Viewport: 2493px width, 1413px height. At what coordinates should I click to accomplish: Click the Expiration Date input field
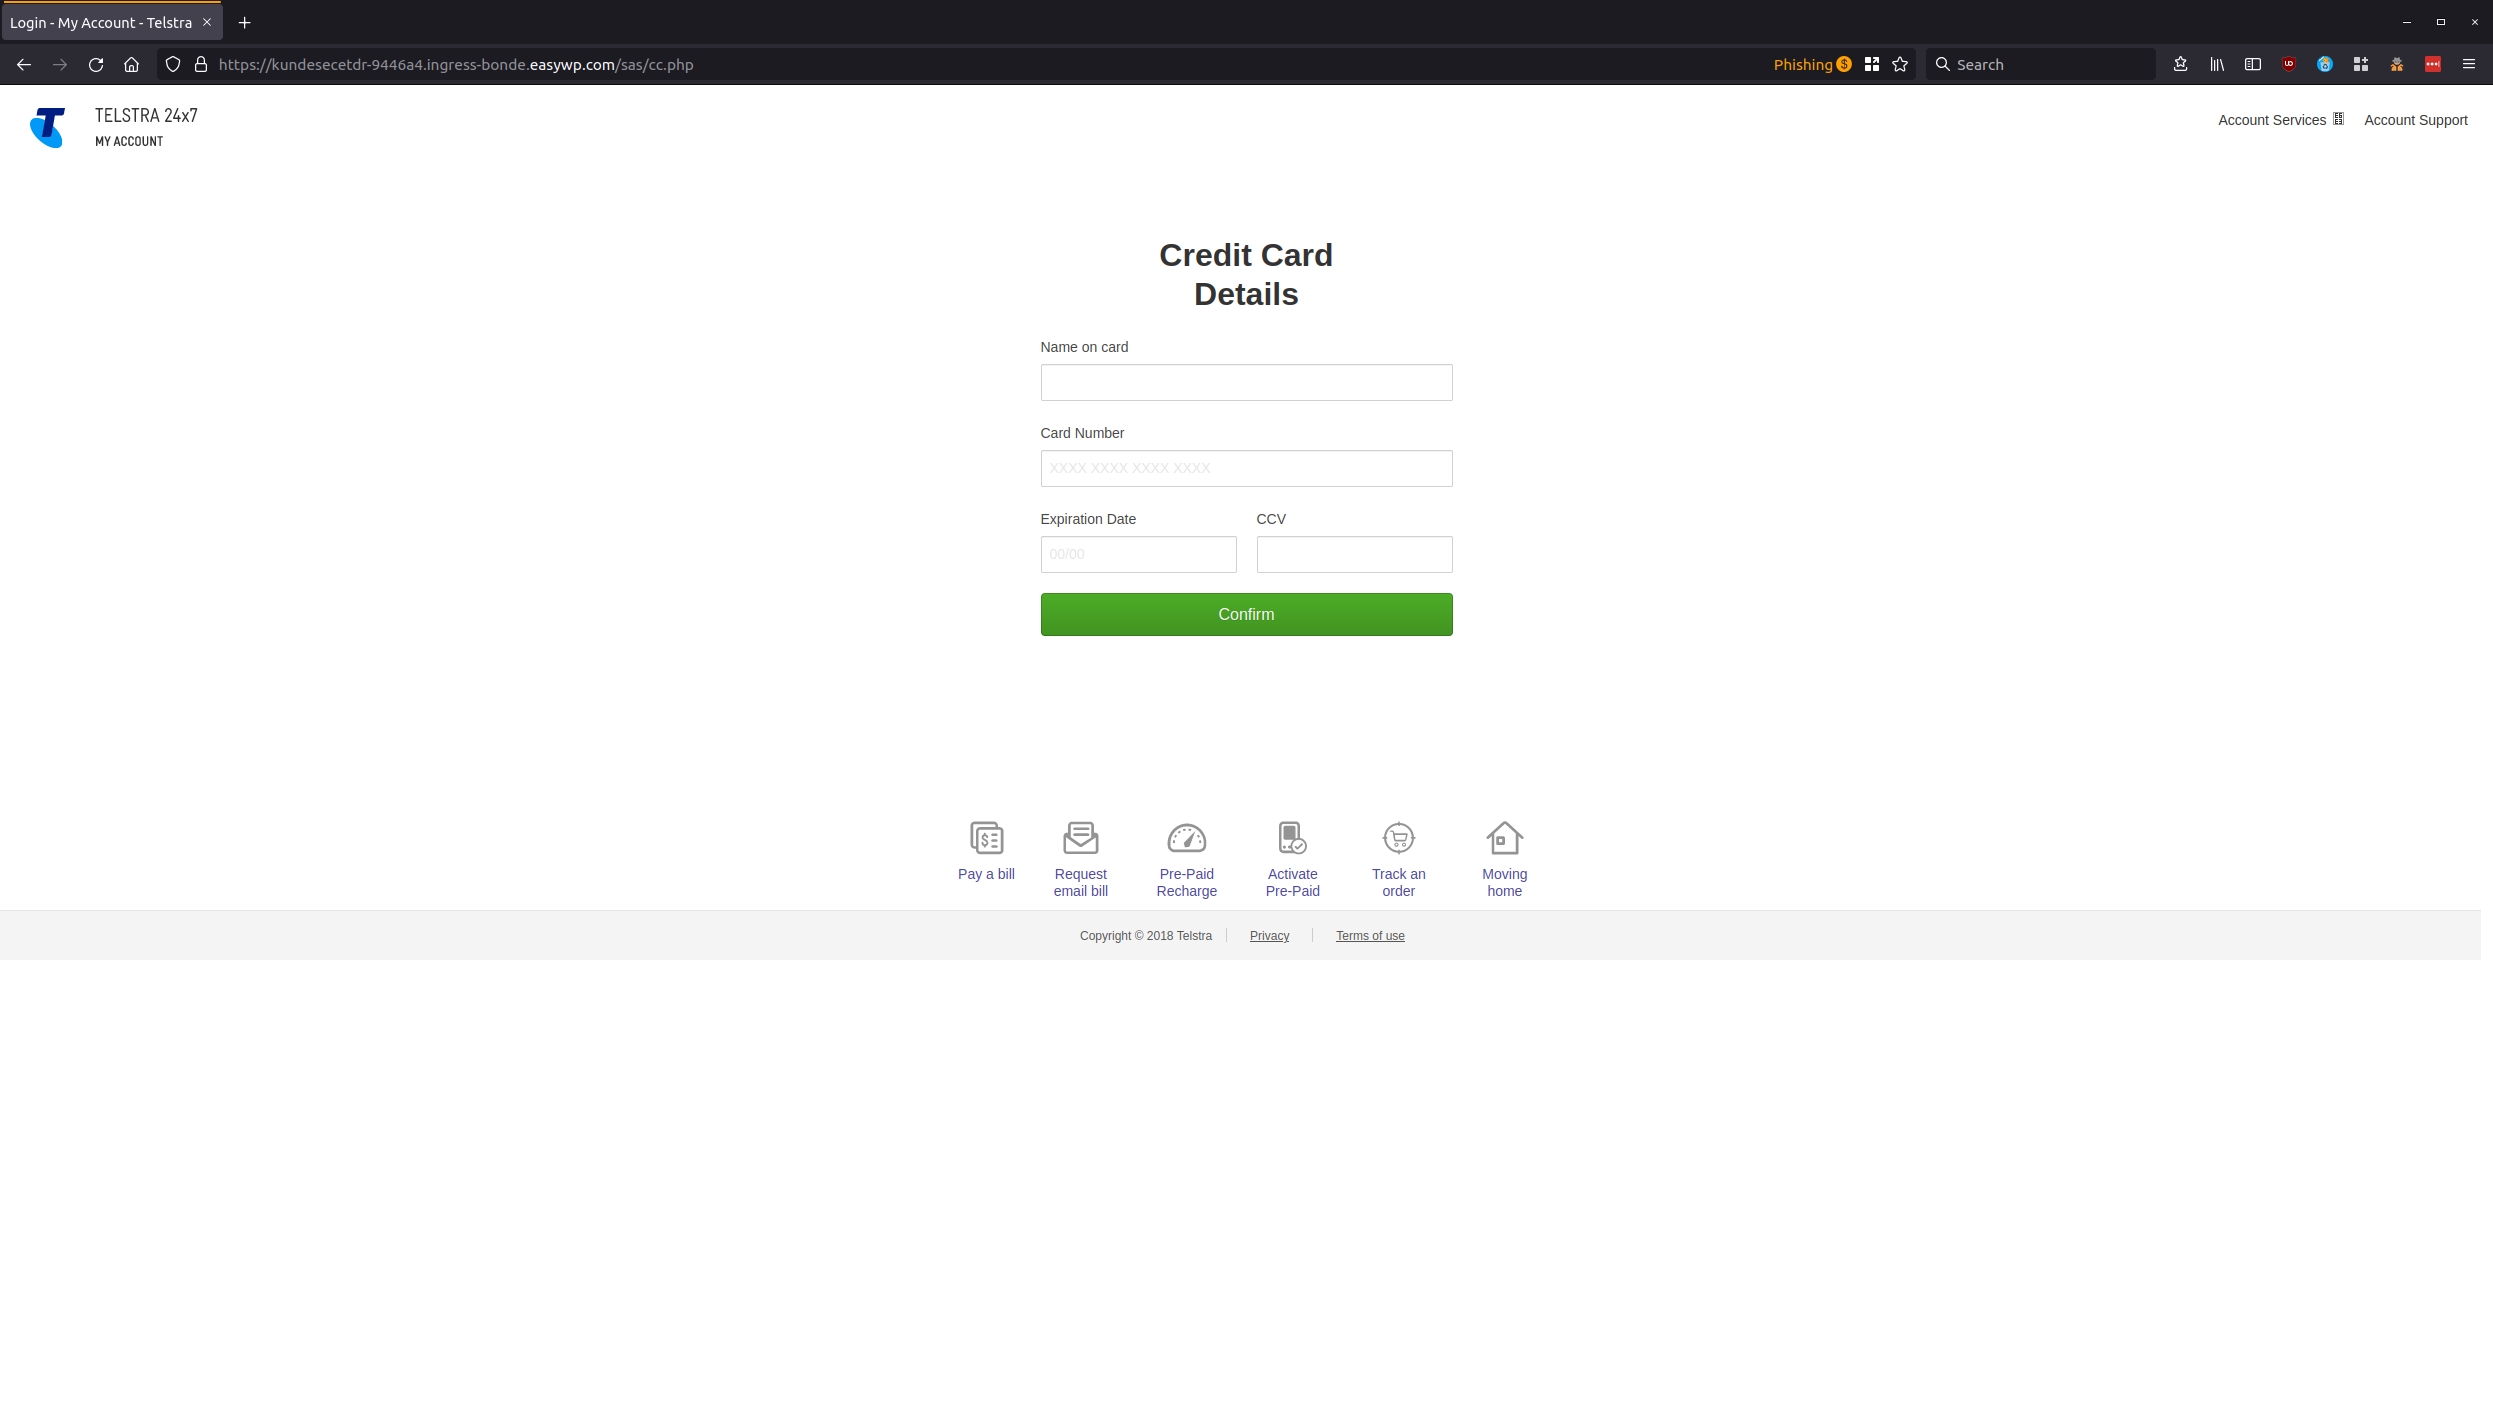(1139, 553)
